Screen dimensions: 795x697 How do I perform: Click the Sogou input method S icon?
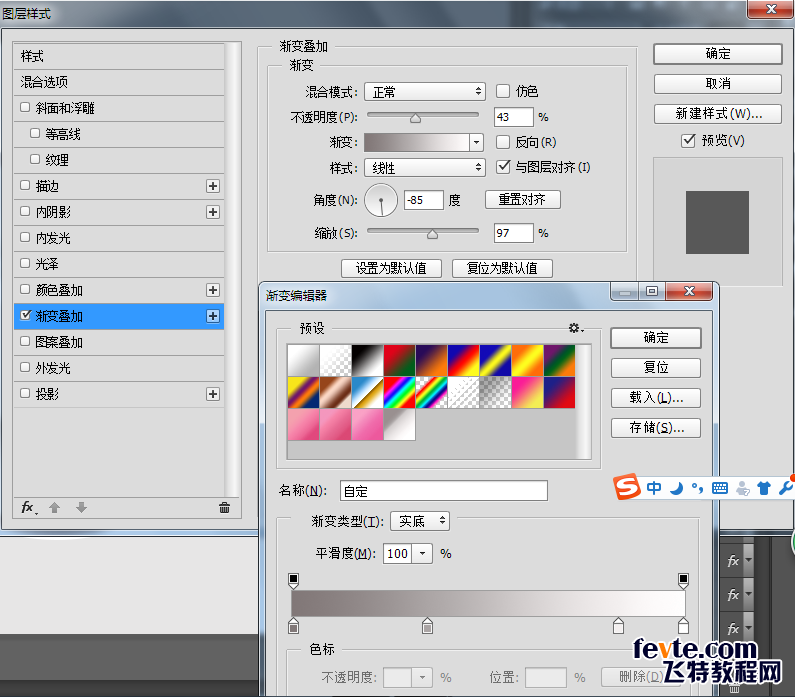click(626, 488)
